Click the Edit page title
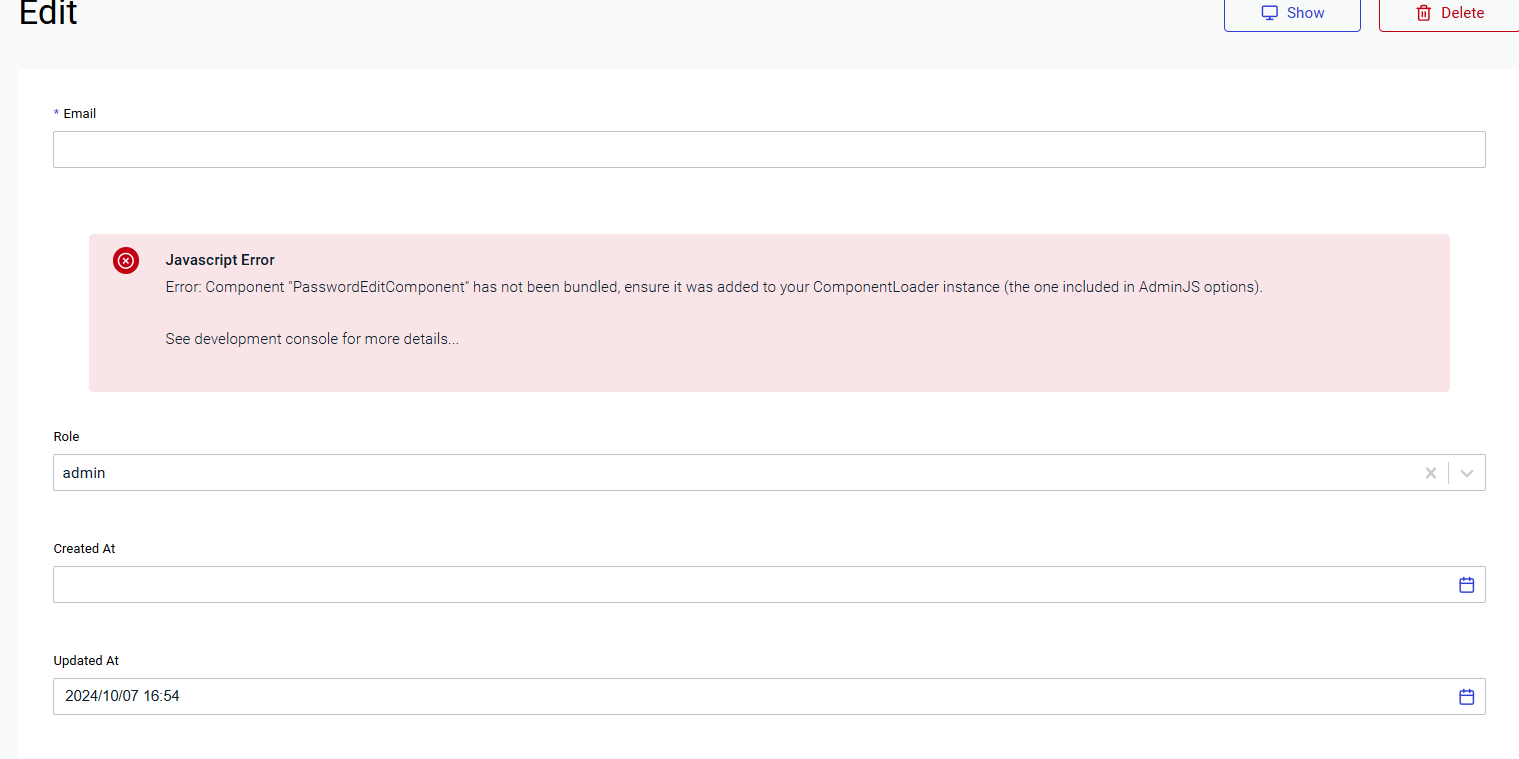The width and height of the screenshot is (1519, 759). point(48,13)
